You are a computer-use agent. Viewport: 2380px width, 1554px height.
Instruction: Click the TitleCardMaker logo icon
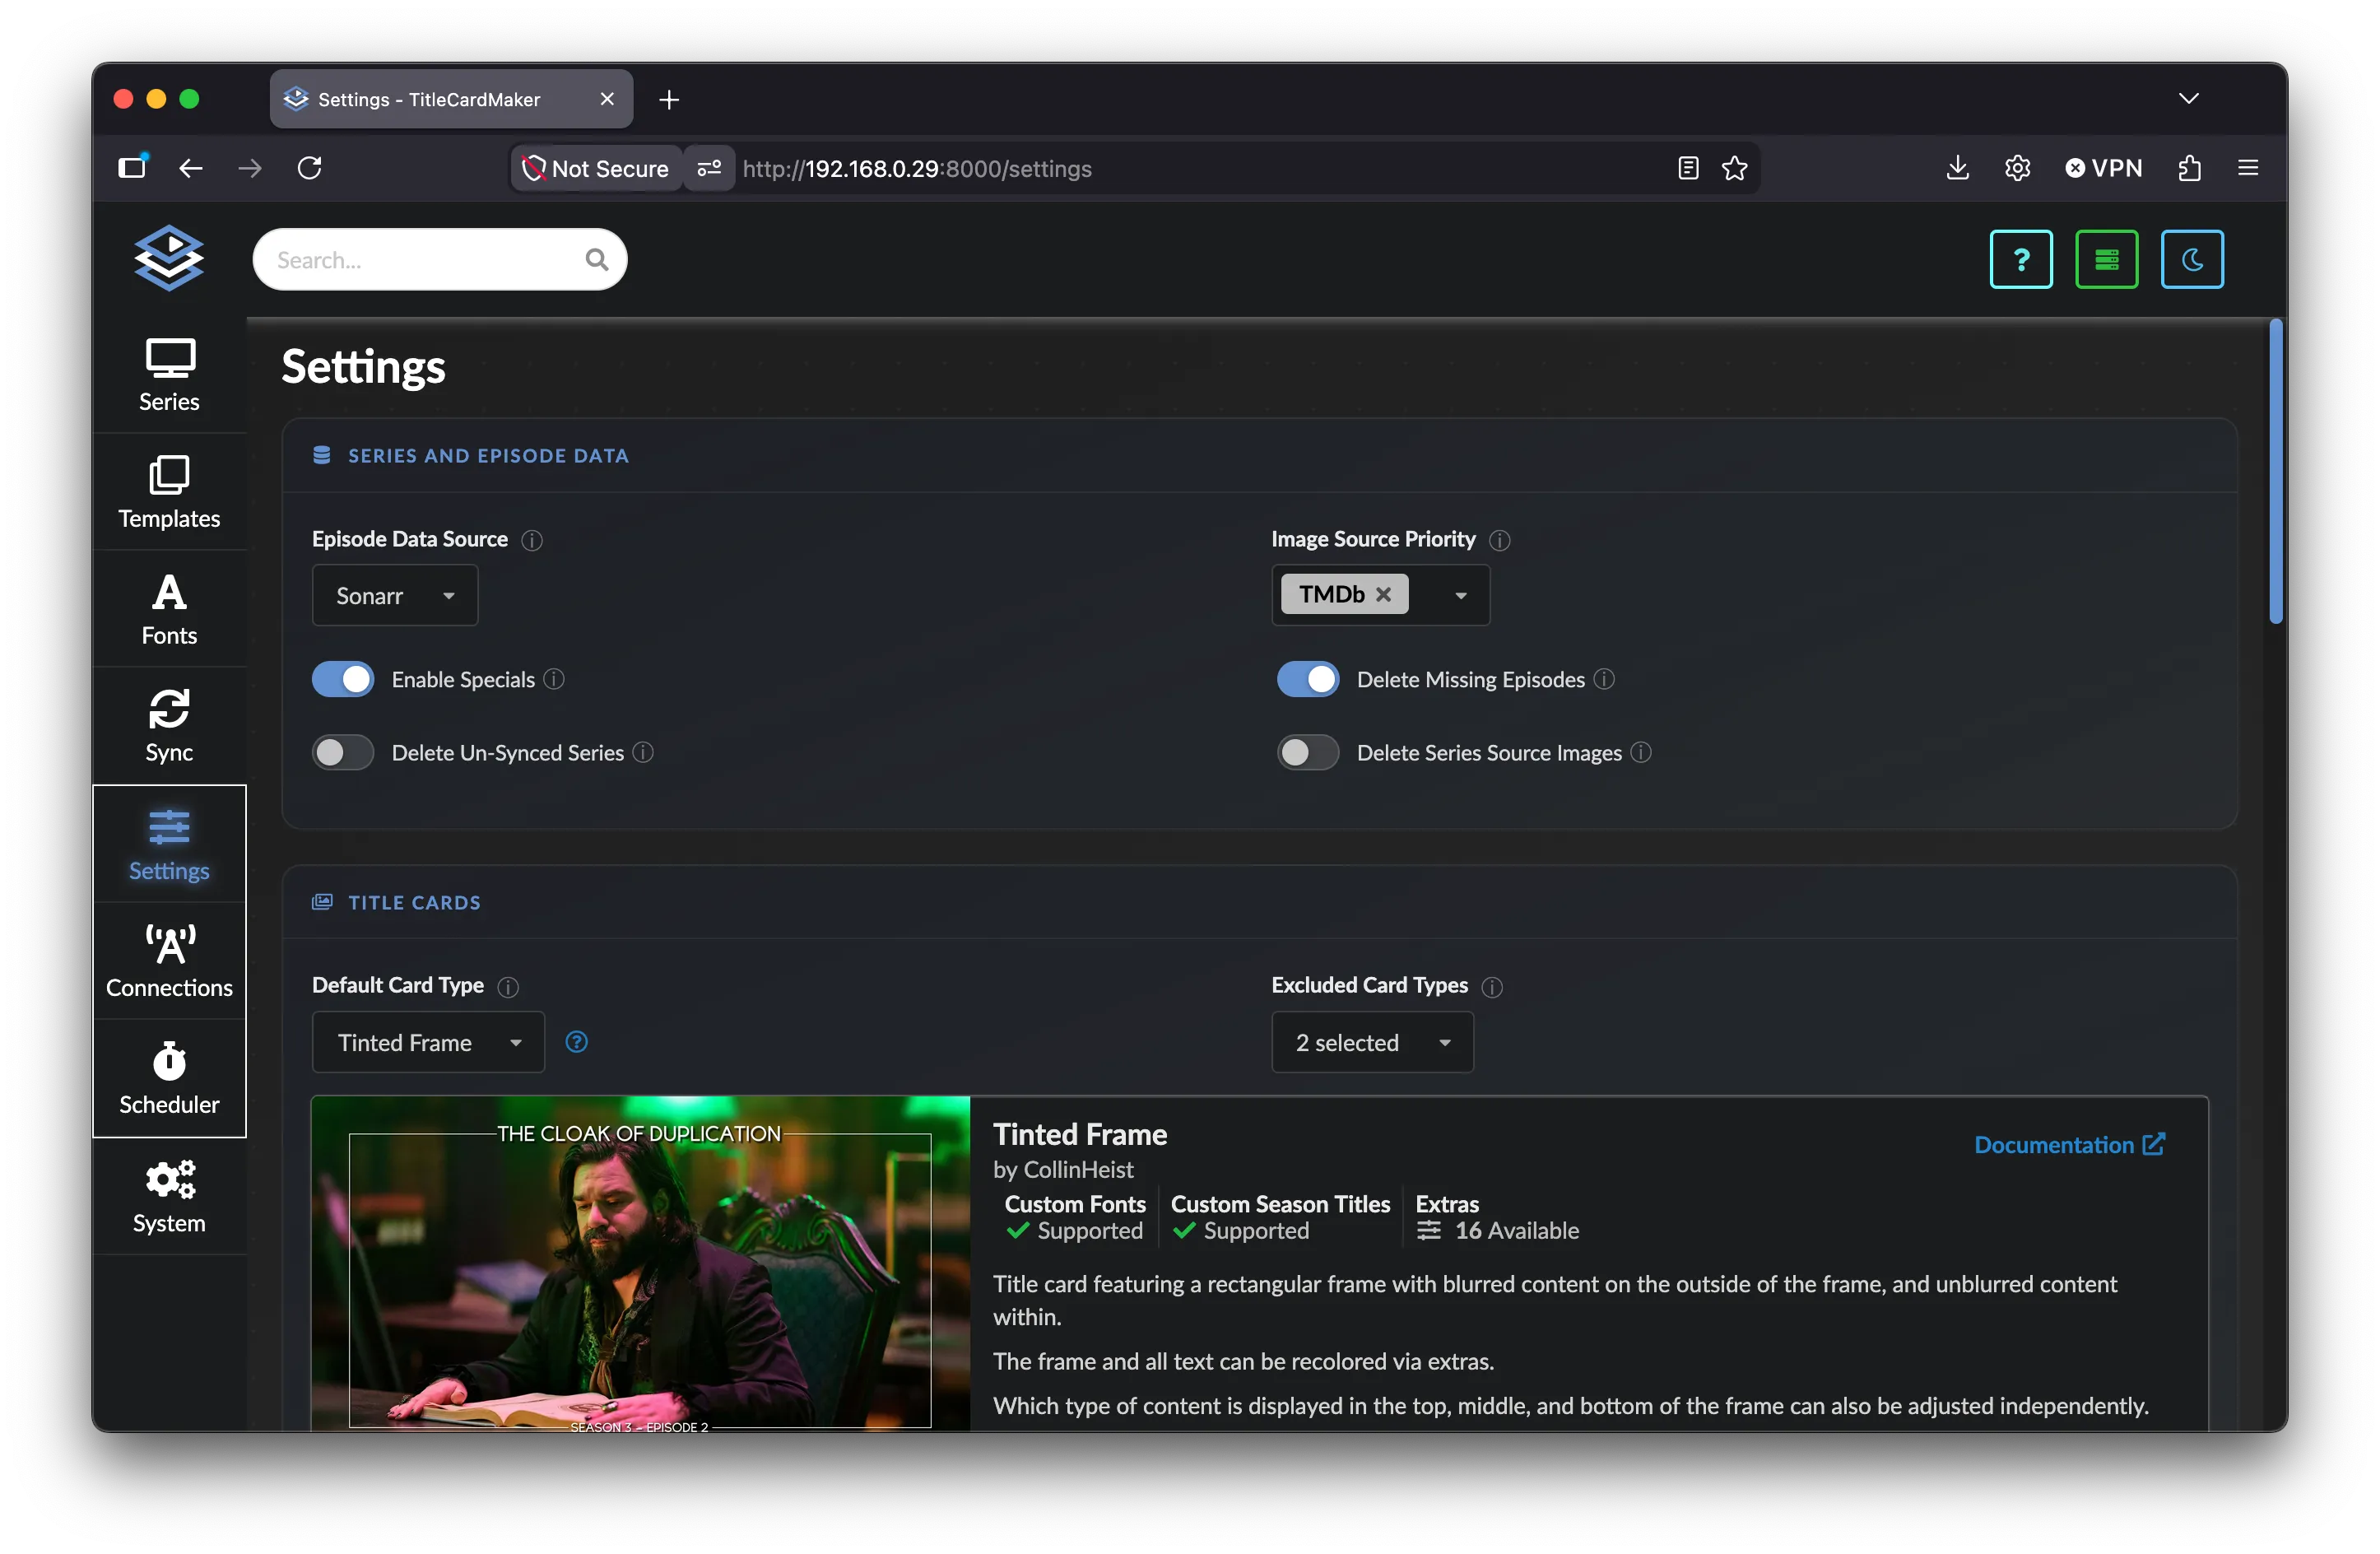(169, 258)
